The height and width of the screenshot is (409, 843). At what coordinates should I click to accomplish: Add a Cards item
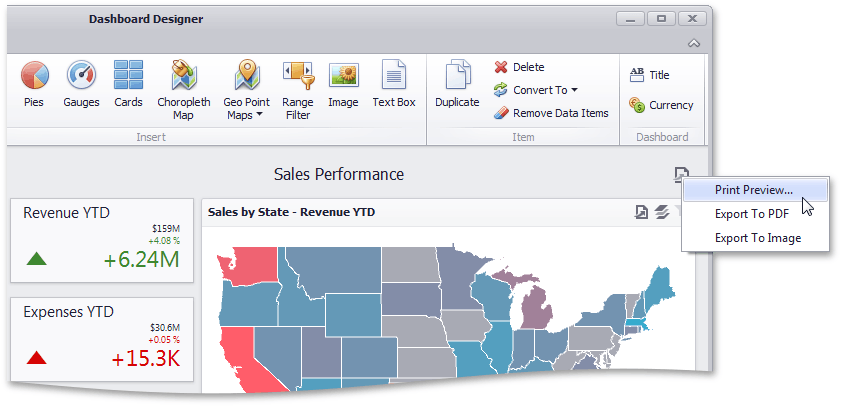click(x=128, y=84)
